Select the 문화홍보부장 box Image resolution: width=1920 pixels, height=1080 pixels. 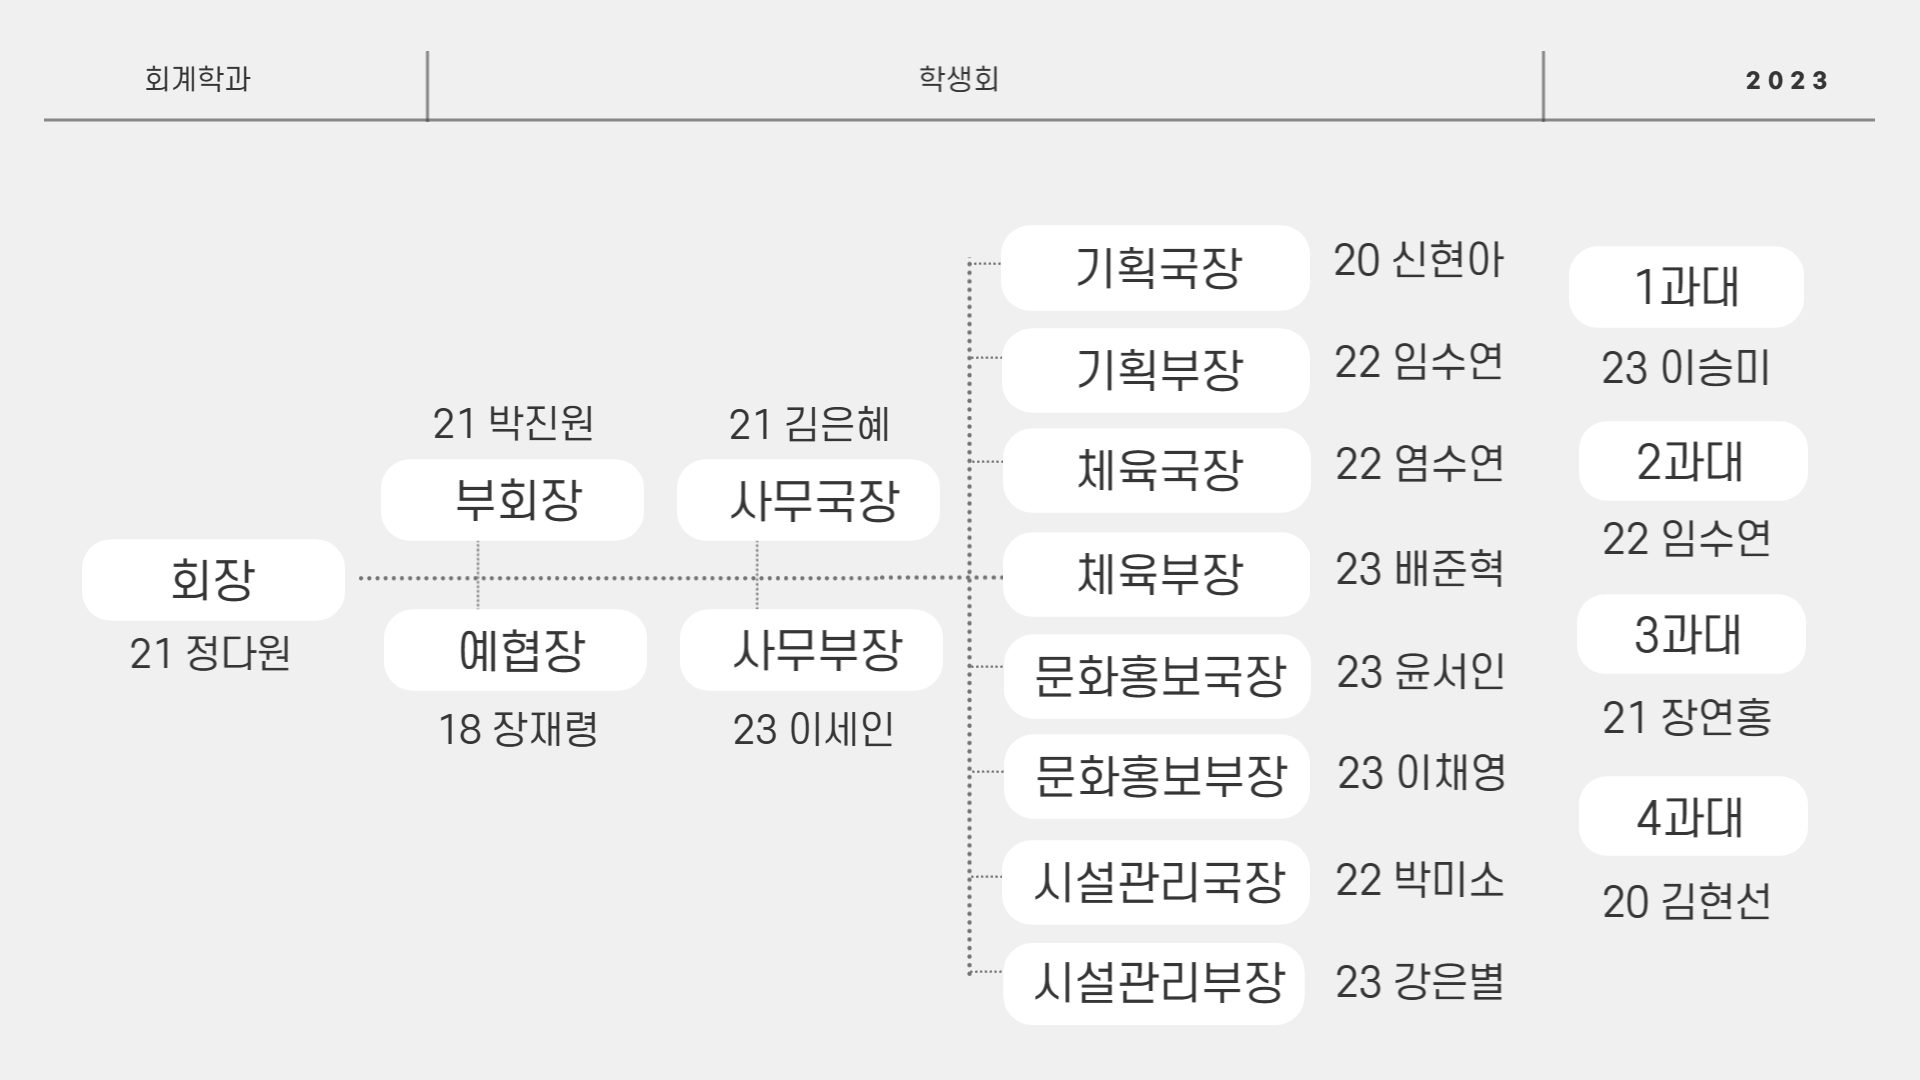click(1157, 777)
